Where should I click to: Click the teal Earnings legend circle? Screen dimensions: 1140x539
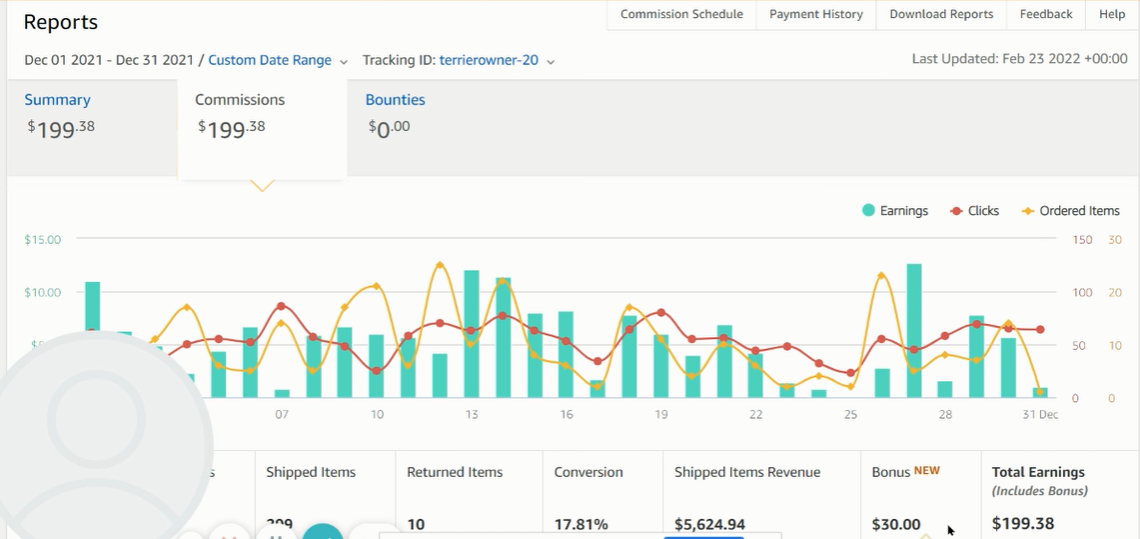(868, 211)
